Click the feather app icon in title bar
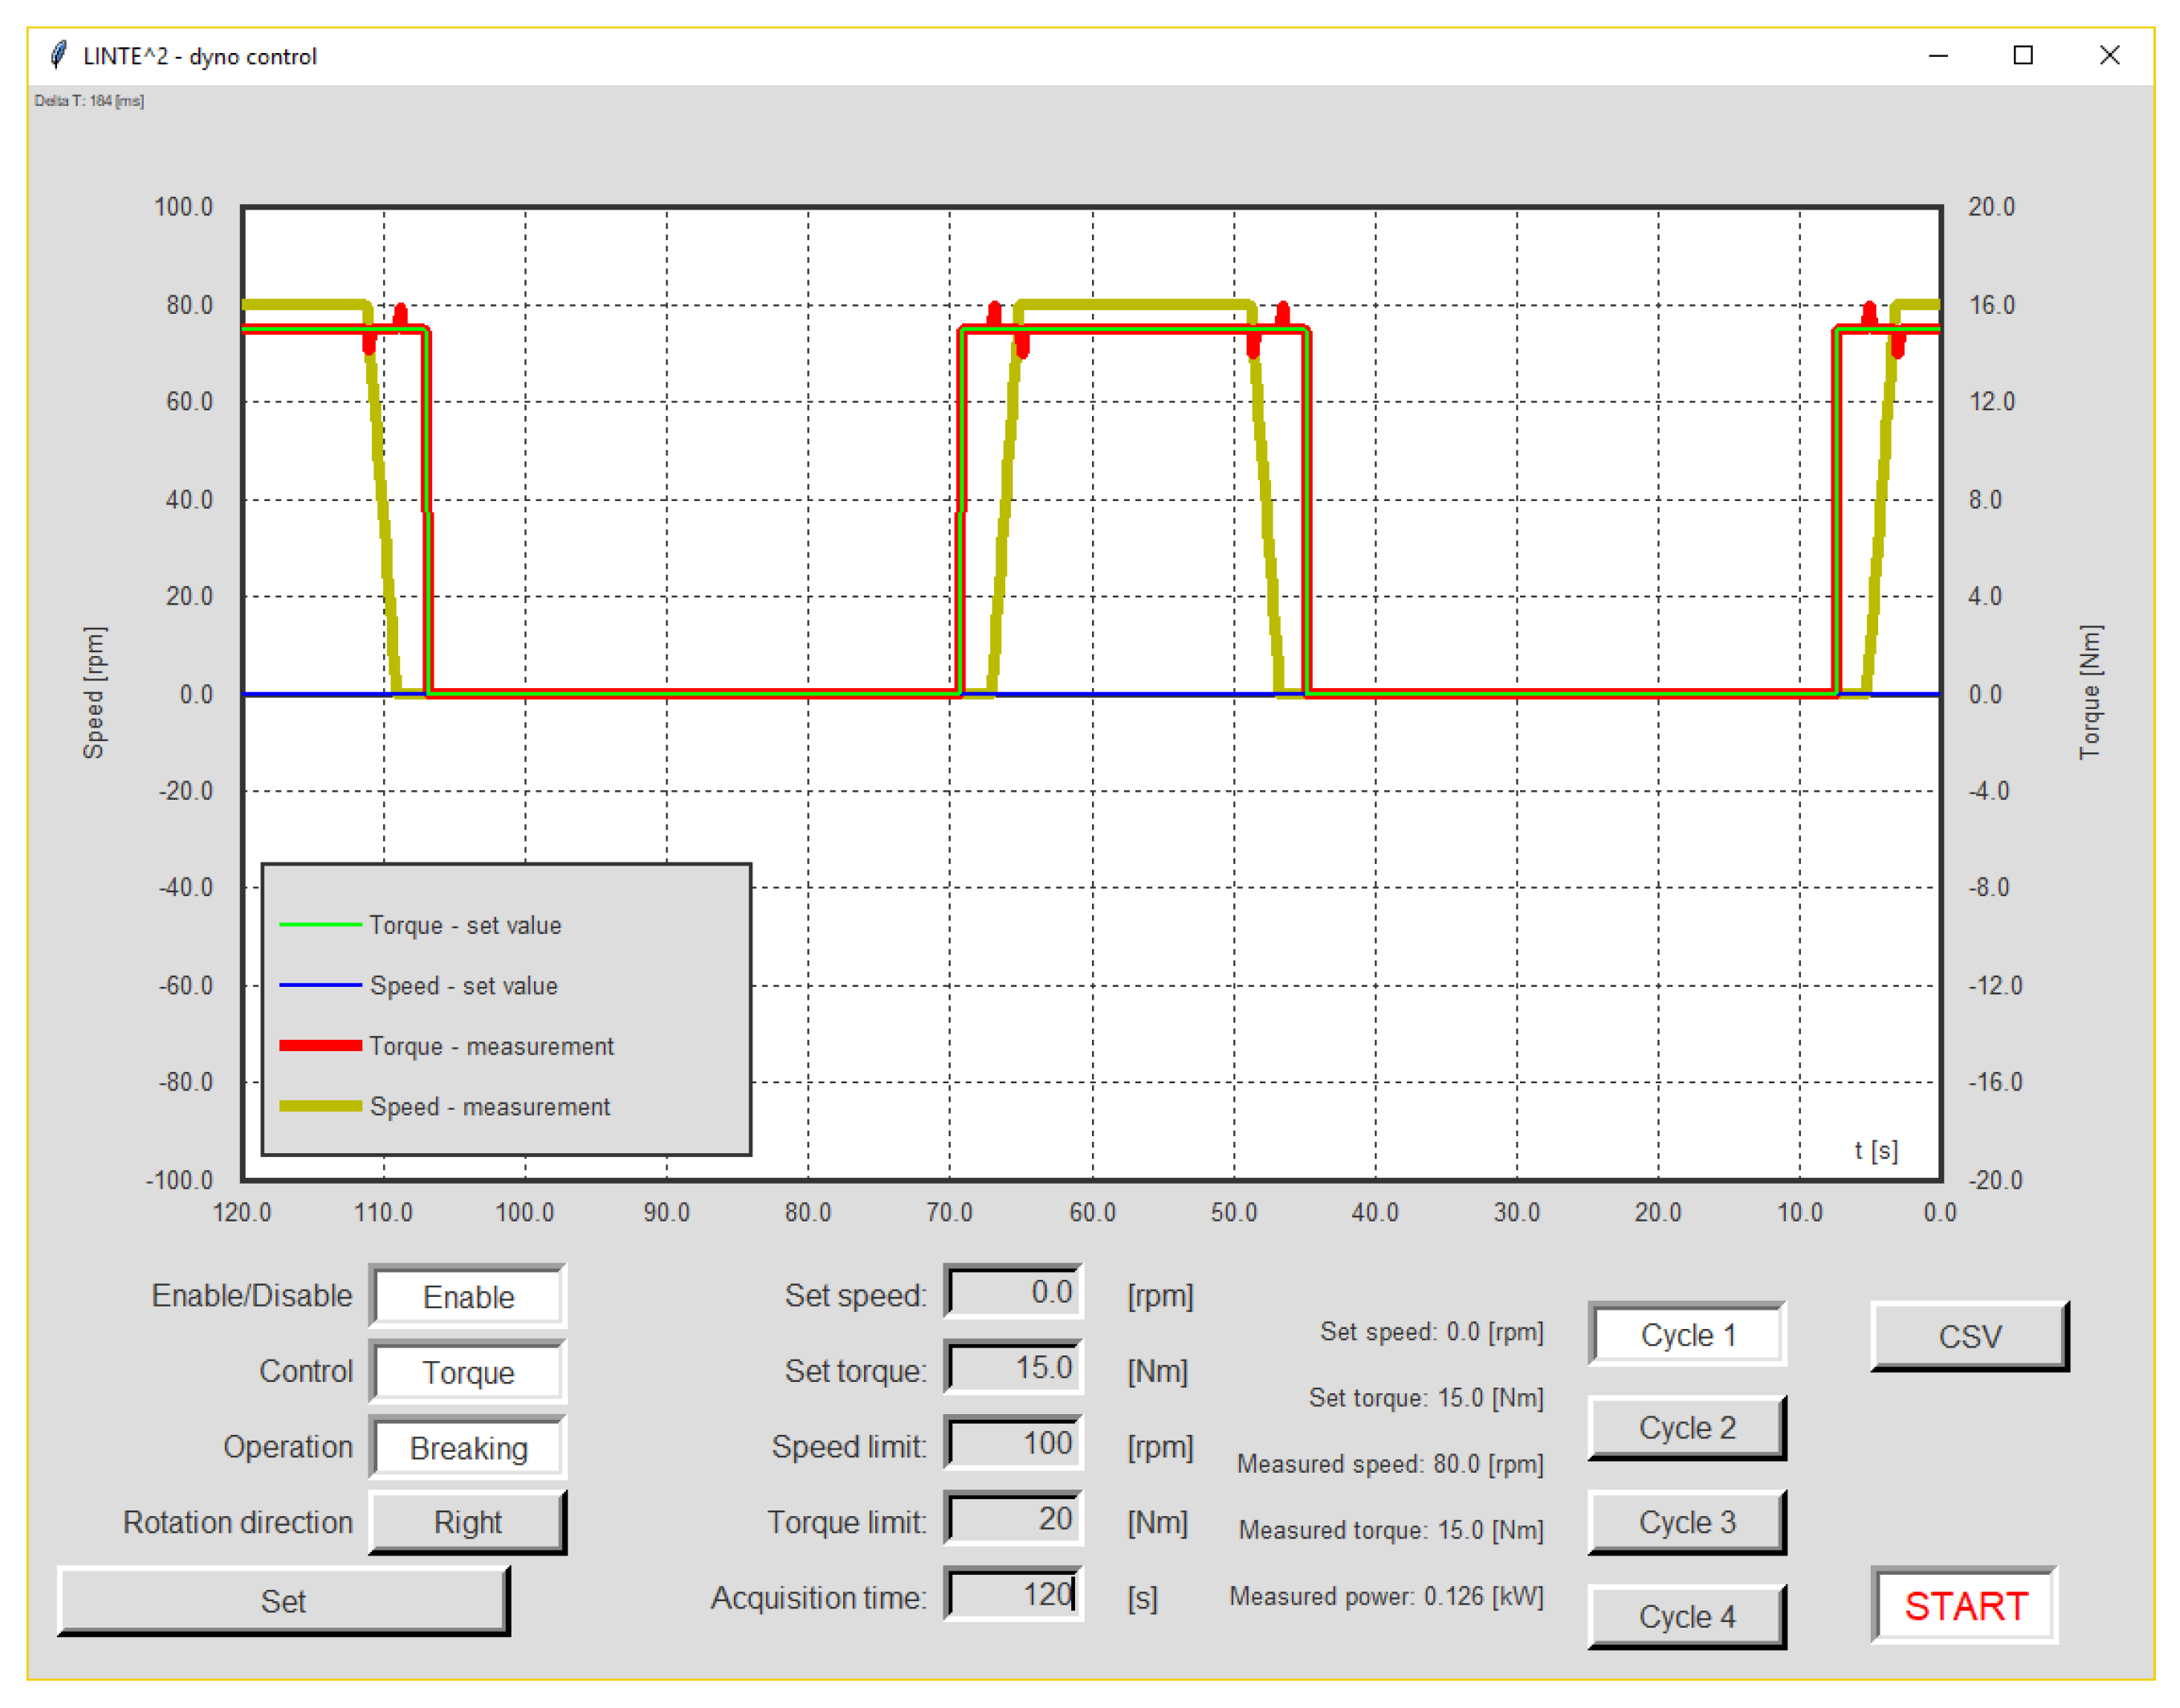Screen dimensions: 2180x1708 click(x=58, y=55)
